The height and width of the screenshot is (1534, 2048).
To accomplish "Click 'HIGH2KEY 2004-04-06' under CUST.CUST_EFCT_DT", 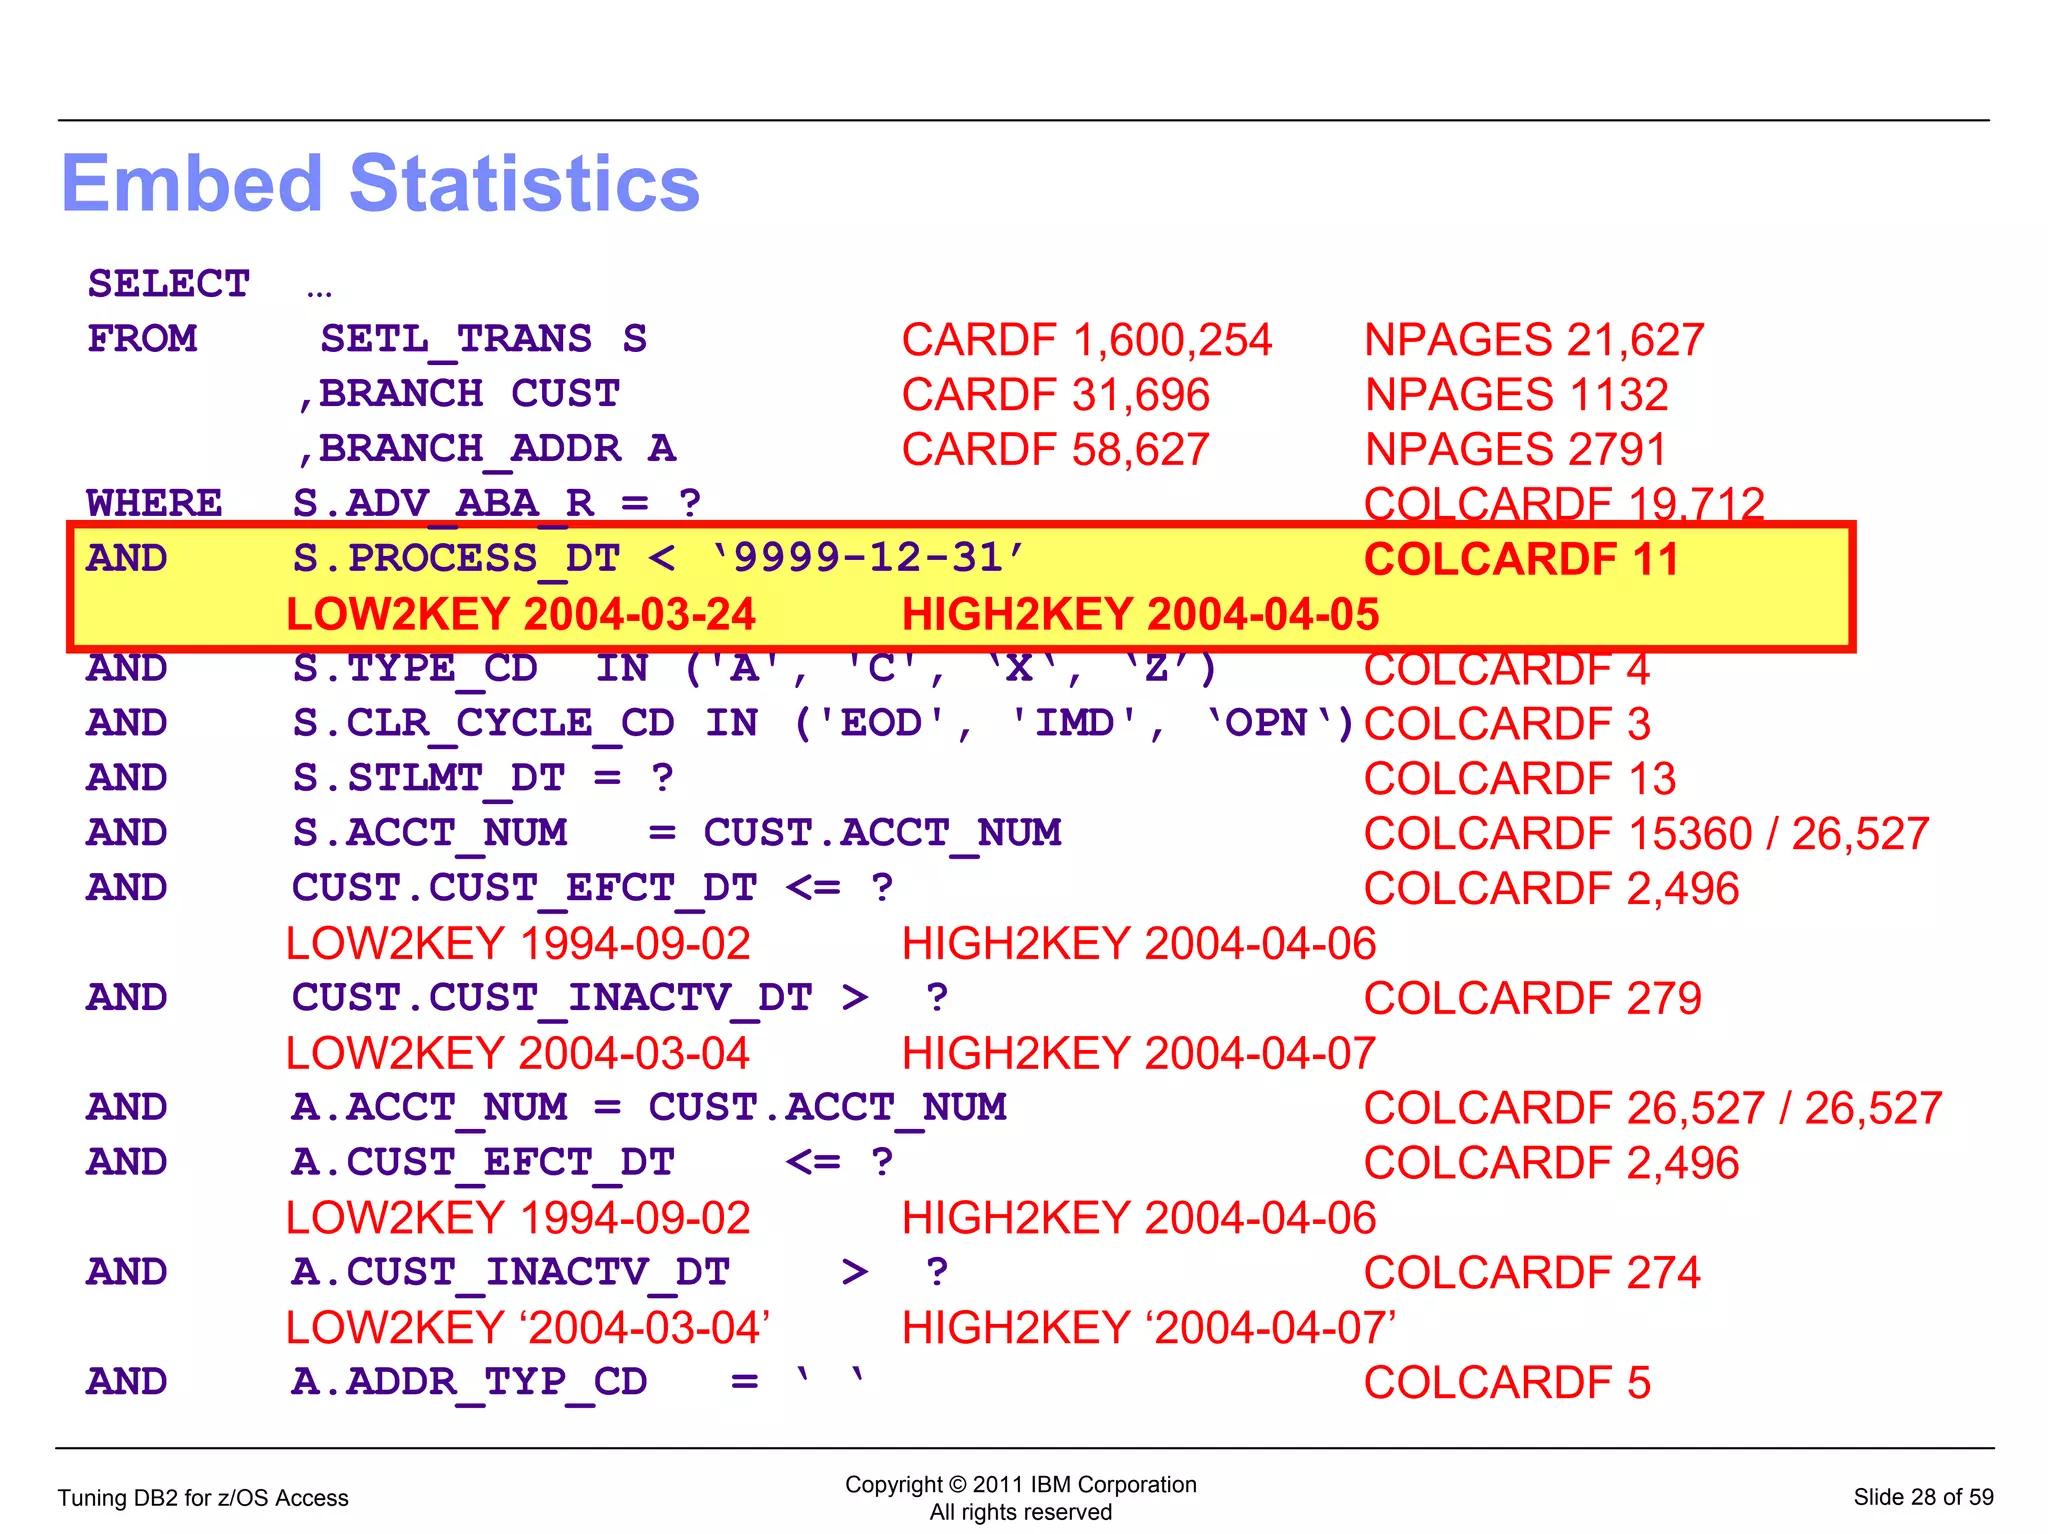I will pyautogui.click(x=1139, y=944).
